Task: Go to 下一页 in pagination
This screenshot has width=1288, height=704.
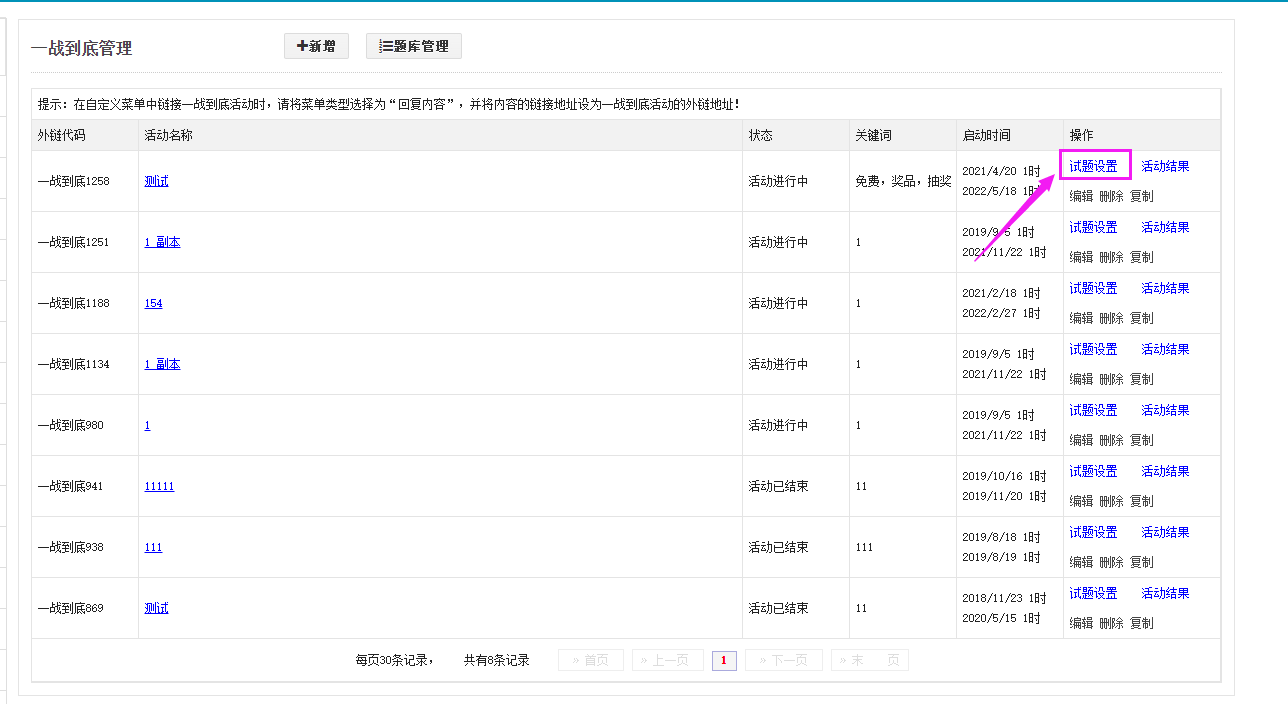Action: [783, 660]
